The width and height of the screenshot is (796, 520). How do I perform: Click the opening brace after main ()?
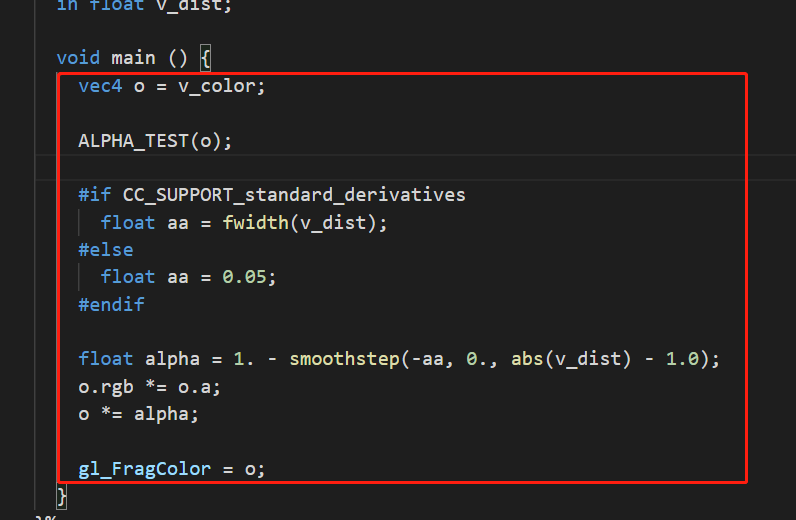[x=204, y=58]
